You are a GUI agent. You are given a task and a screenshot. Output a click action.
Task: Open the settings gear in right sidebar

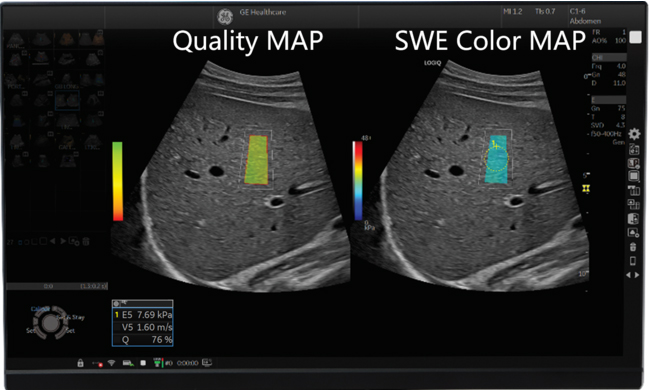pos(634,134)
